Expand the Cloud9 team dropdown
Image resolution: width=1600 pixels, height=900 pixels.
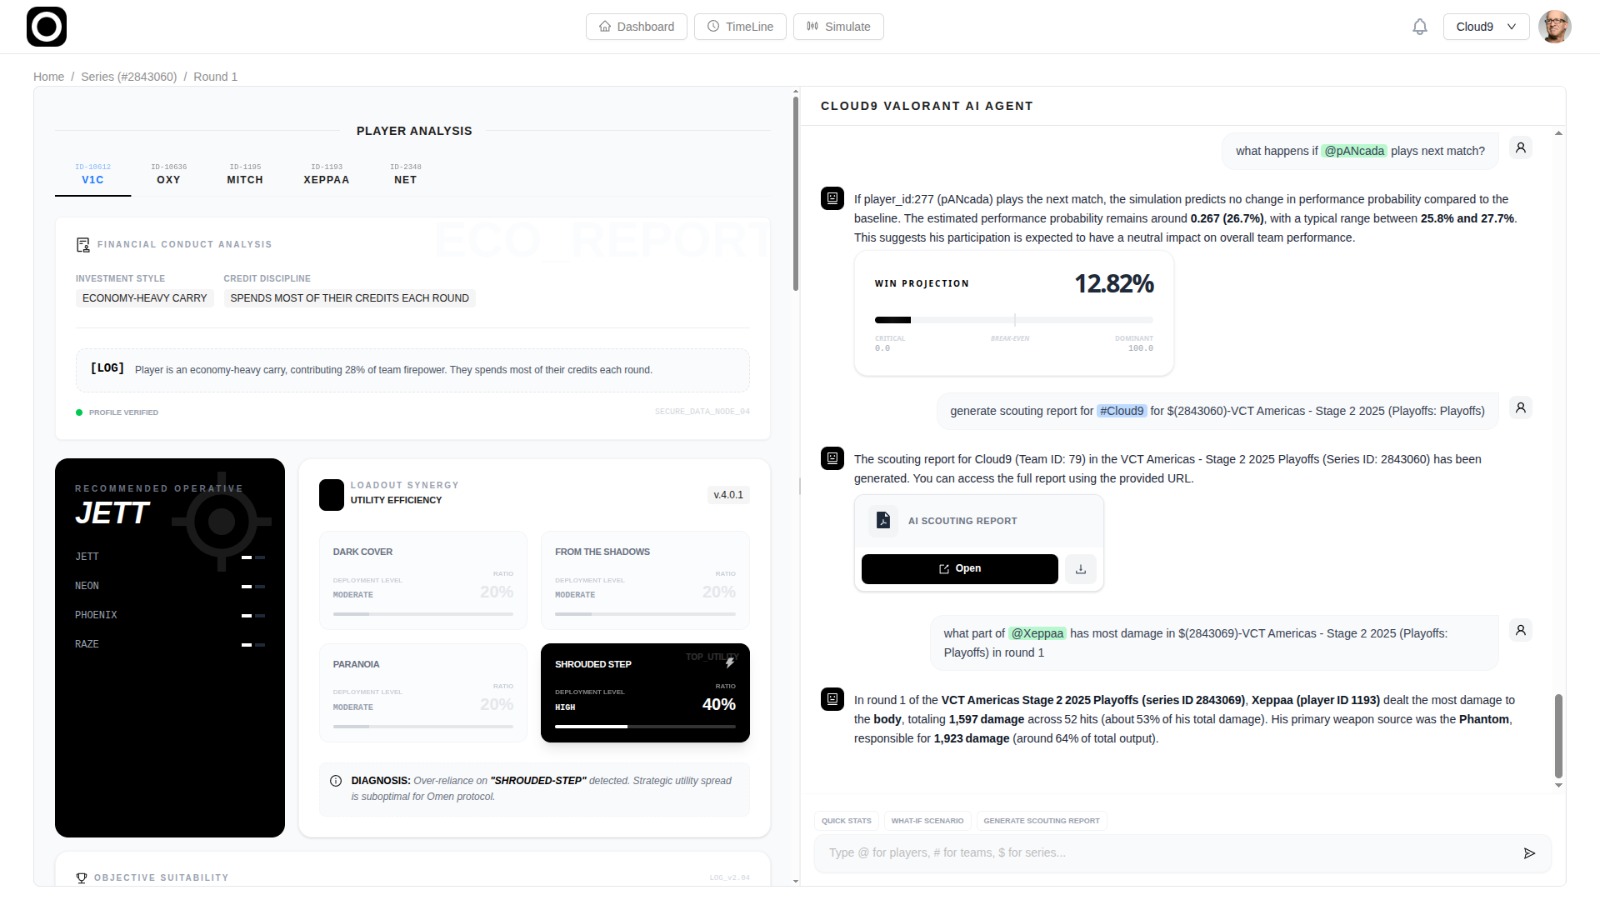click(1486, 27)
